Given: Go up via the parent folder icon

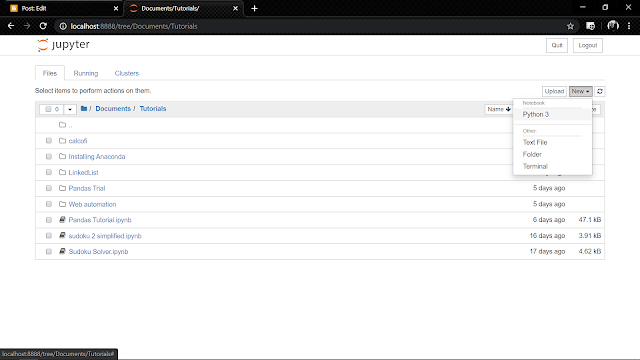Looking at the screenshot, I should click(x=62, y=125).
